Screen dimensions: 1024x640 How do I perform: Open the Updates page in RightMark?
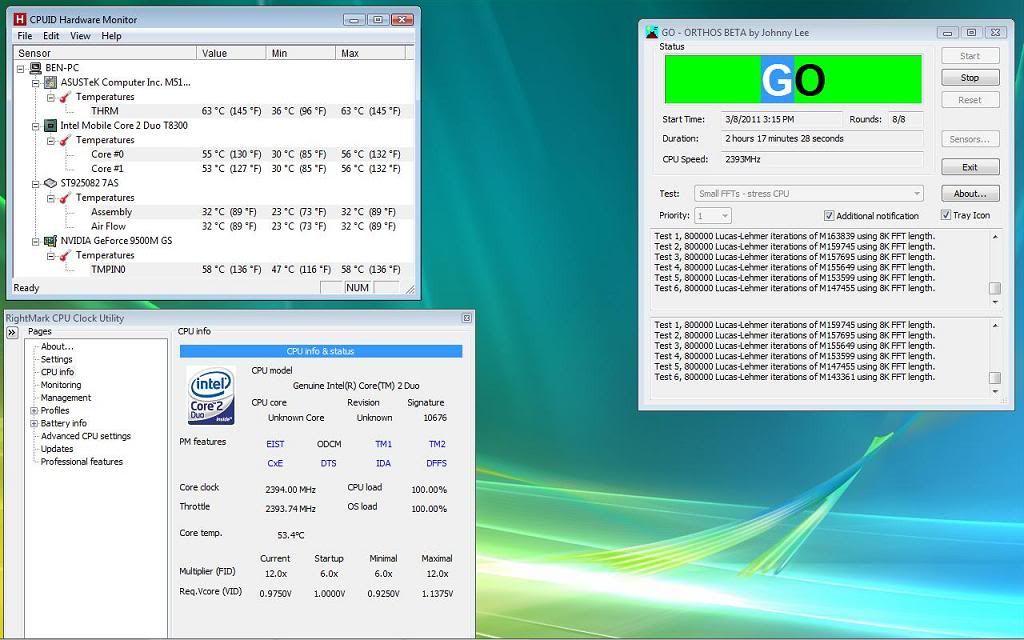pyautogui.click(x=57, y=449)
